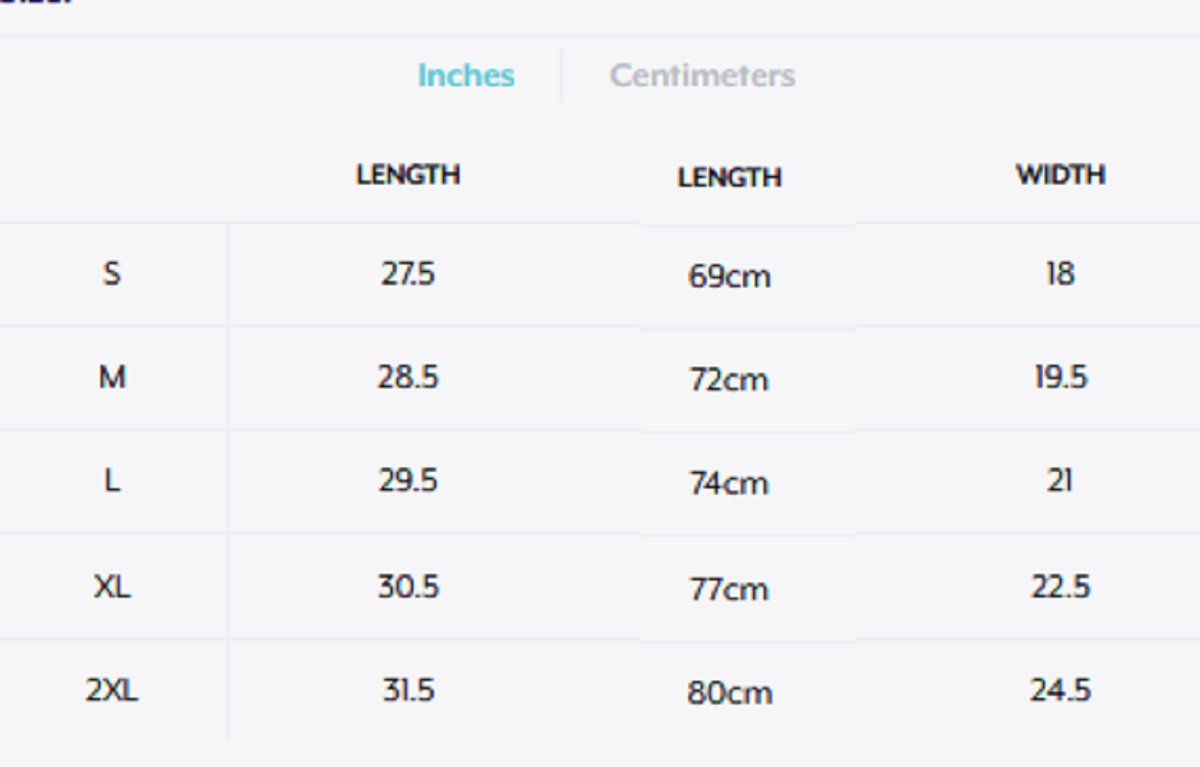Click the 21 width value
1200x767 pixels.
pos(1060,481)
